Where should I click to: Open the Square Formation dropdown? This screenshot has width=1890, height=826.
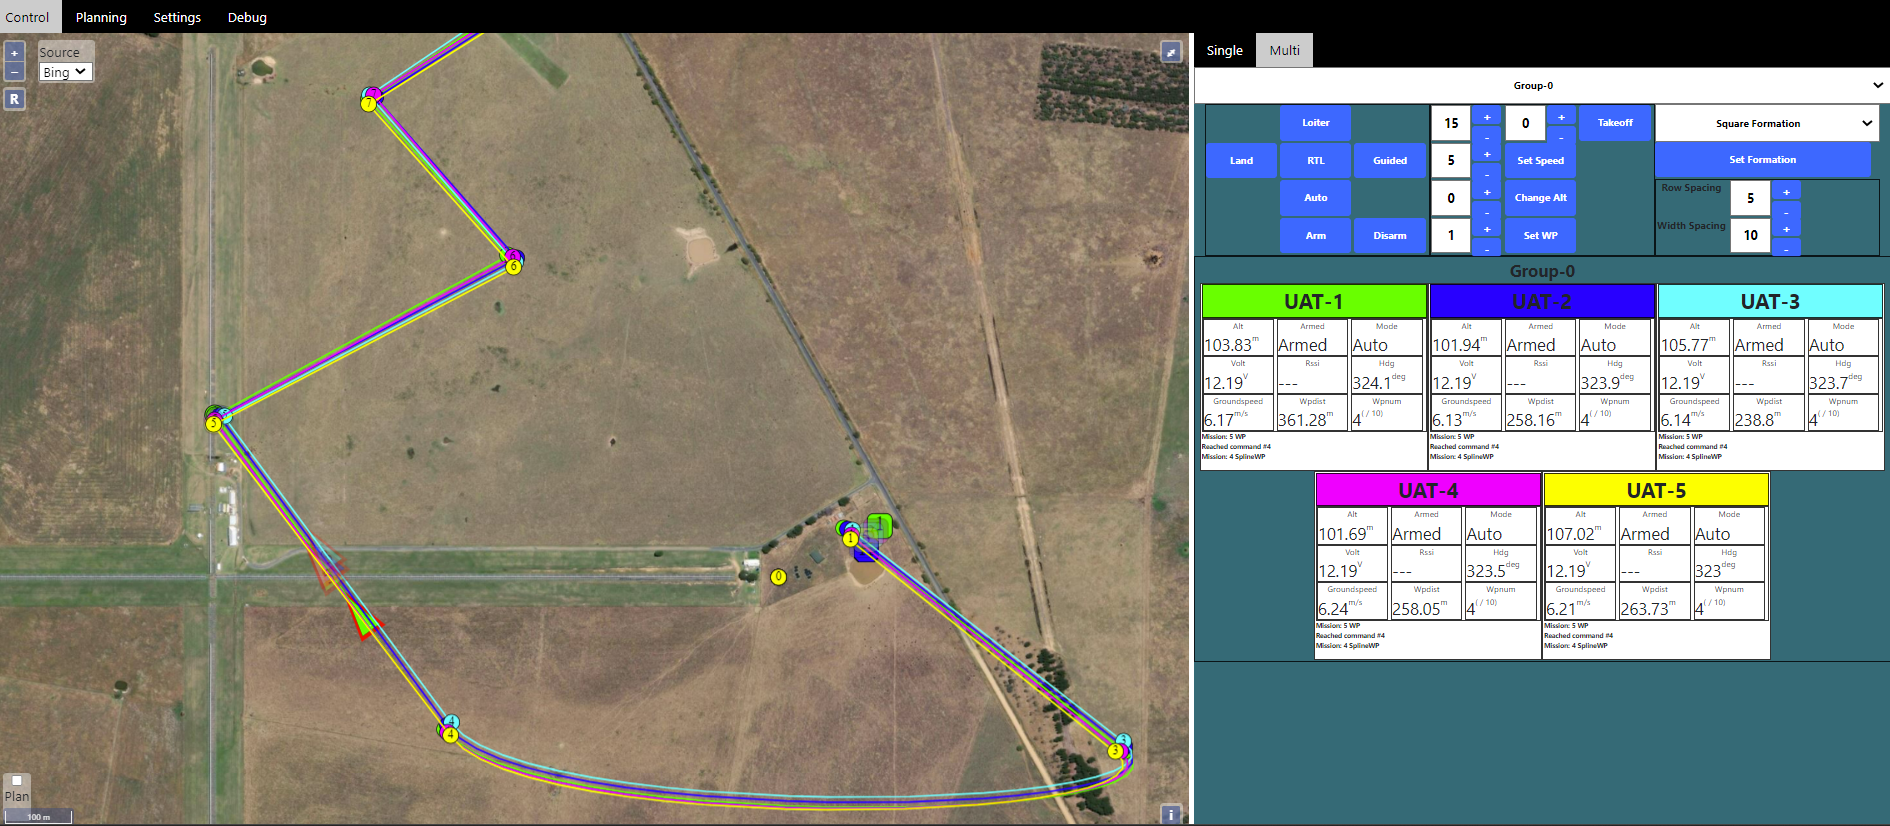1766,123
